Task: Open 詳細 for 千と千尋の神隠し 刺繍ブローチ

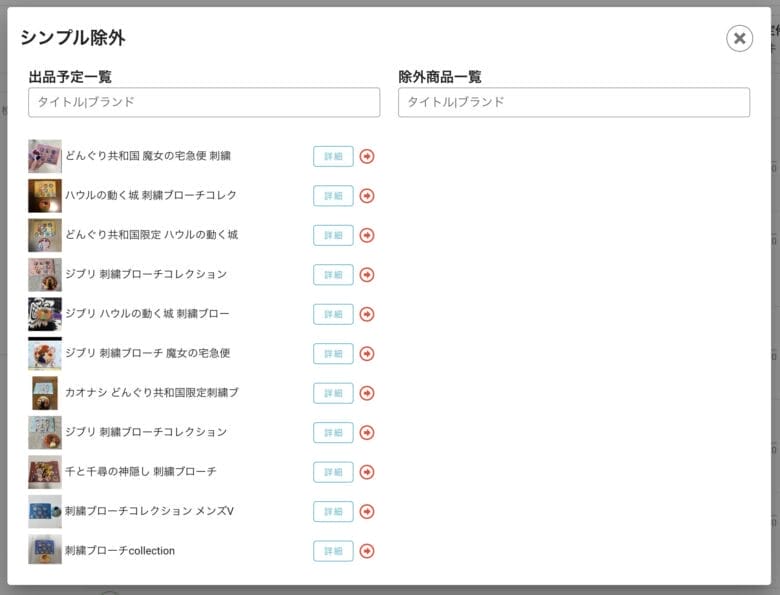Action: [x=333, y=472]
